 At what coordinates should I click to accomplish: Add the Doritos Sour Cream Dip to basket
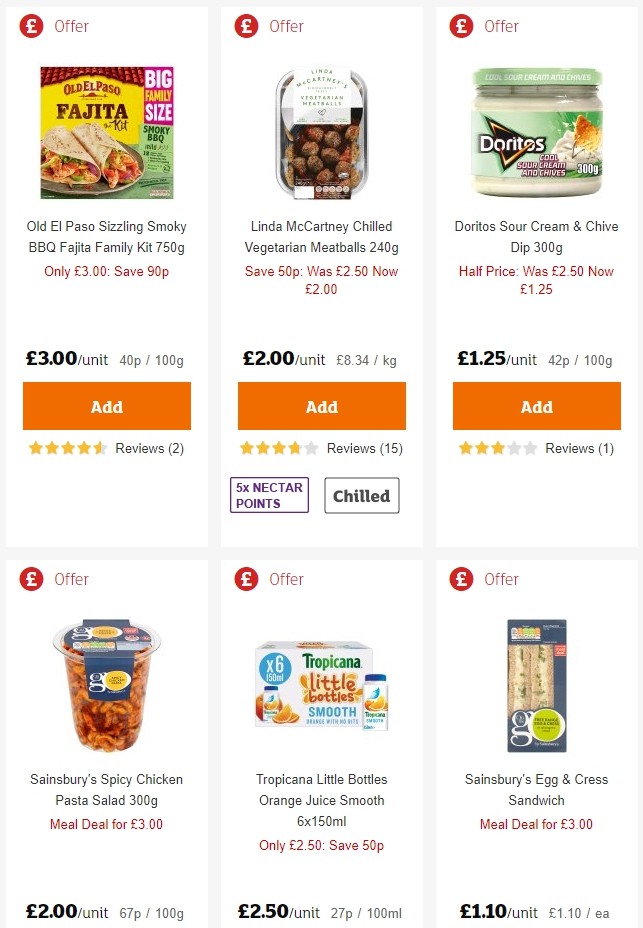coord(536,406)
